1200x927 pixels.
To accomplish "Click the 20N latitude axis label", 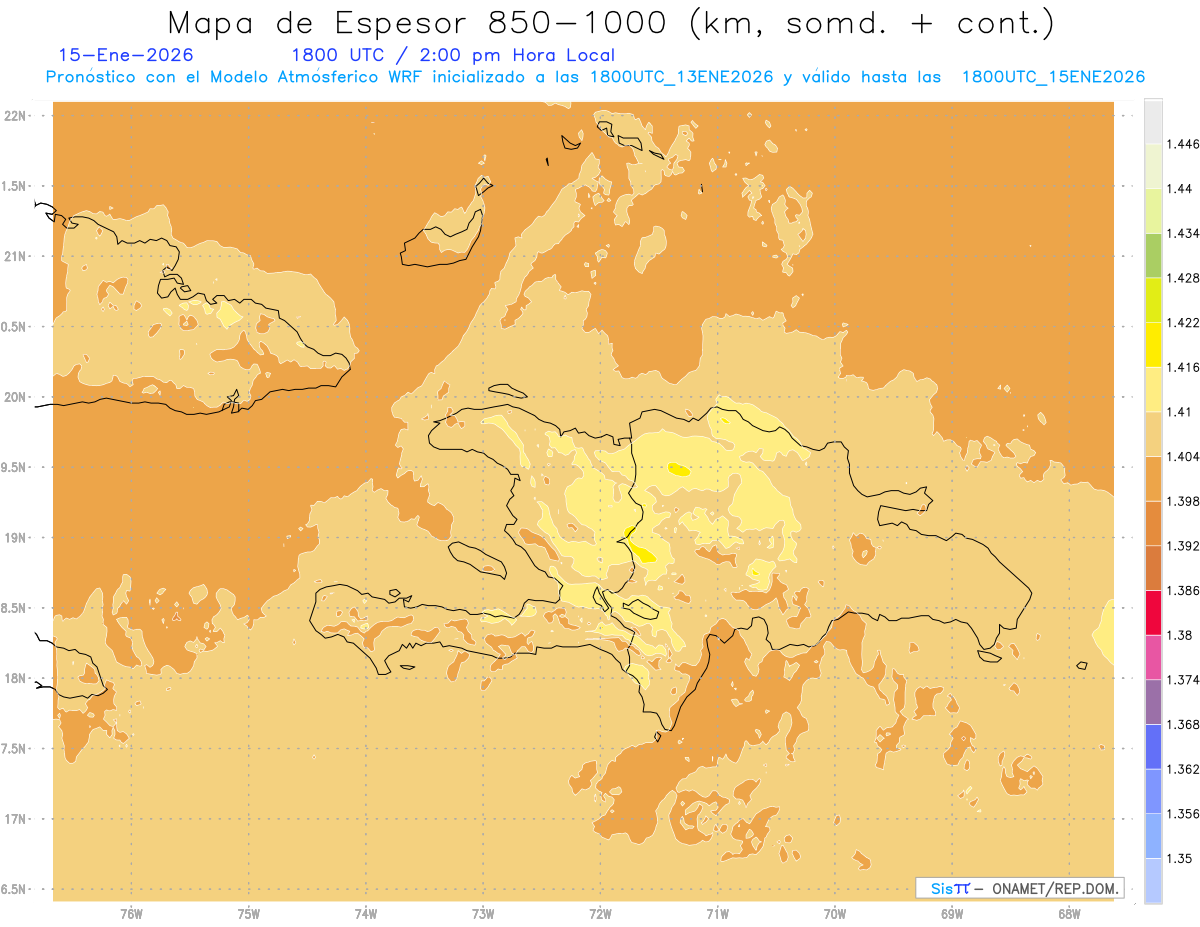I will (x=16, y=397).
